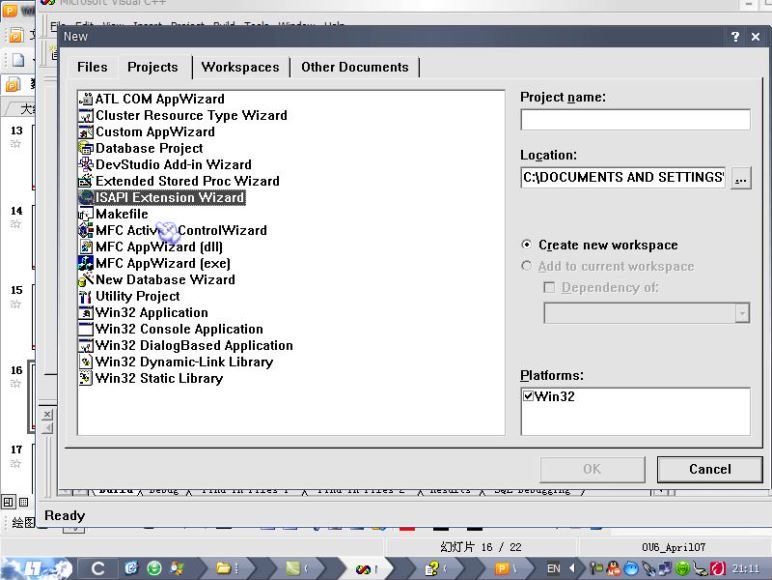This screenshot has width=772, height=580.
Task: Select Database Project icon
Action: (86, 148)
